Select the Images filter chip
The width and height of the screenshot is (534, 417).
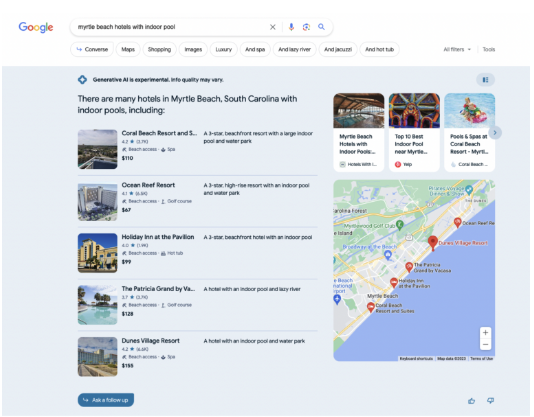[x=193, y=49]
